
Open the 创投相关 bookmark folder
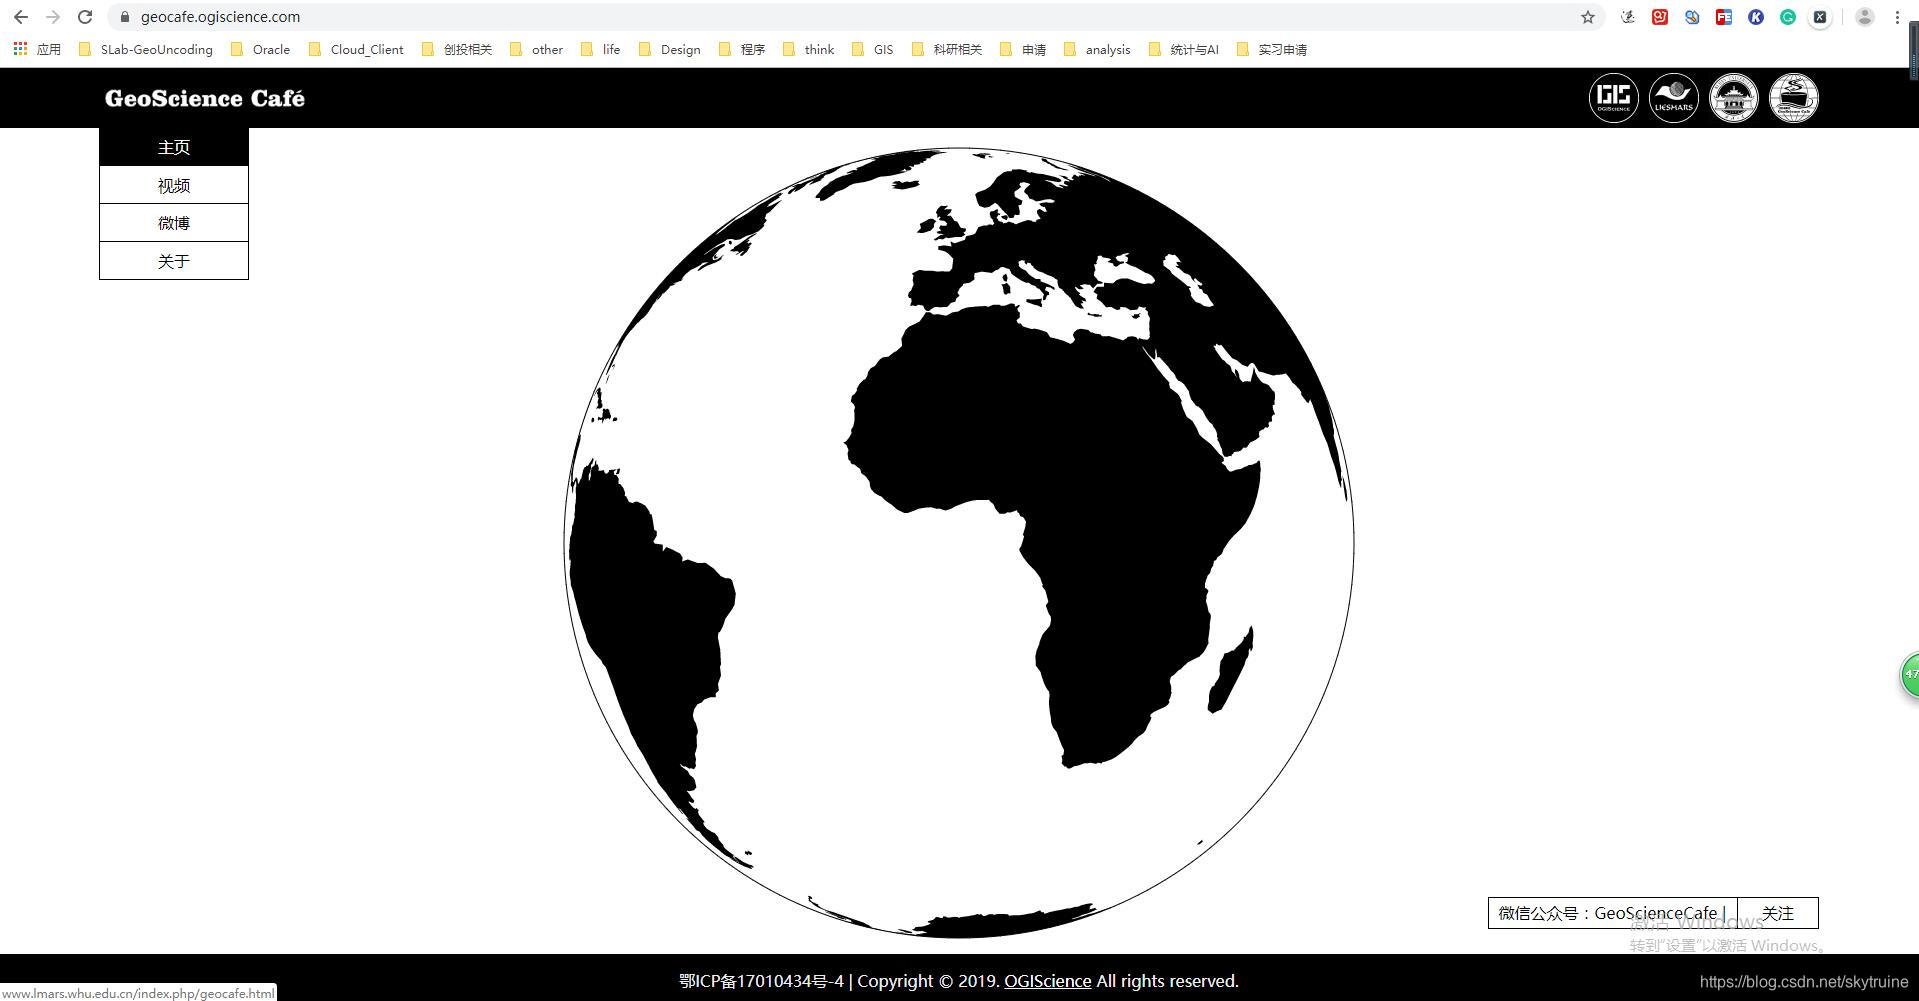click(x=457, y=49)
